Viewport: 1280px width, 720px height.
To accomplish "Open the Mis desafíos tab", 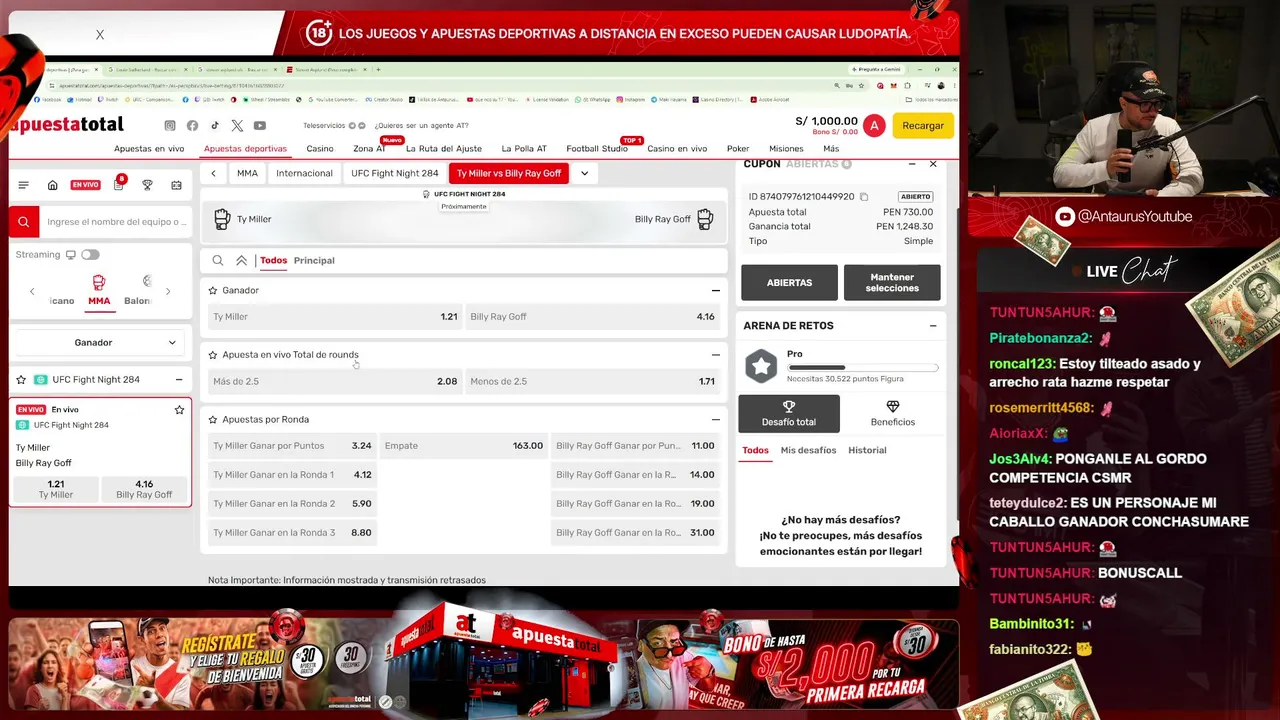I will (x=808, y=451).
